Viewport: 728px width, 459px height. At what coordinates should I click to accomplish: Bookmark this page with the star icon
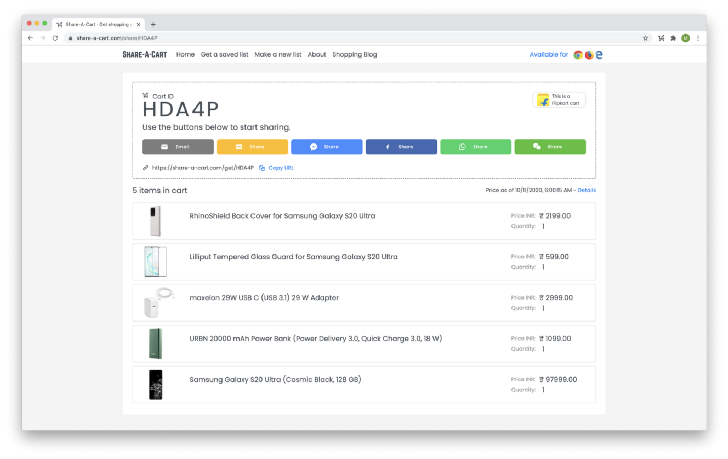(x=645, y=38)
